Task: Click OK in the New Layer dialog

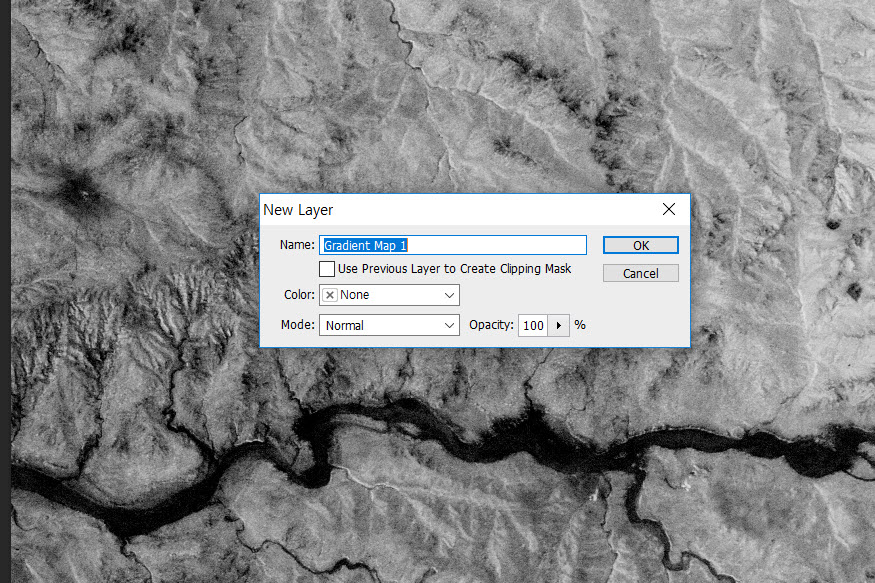Action: click(641, 245)
